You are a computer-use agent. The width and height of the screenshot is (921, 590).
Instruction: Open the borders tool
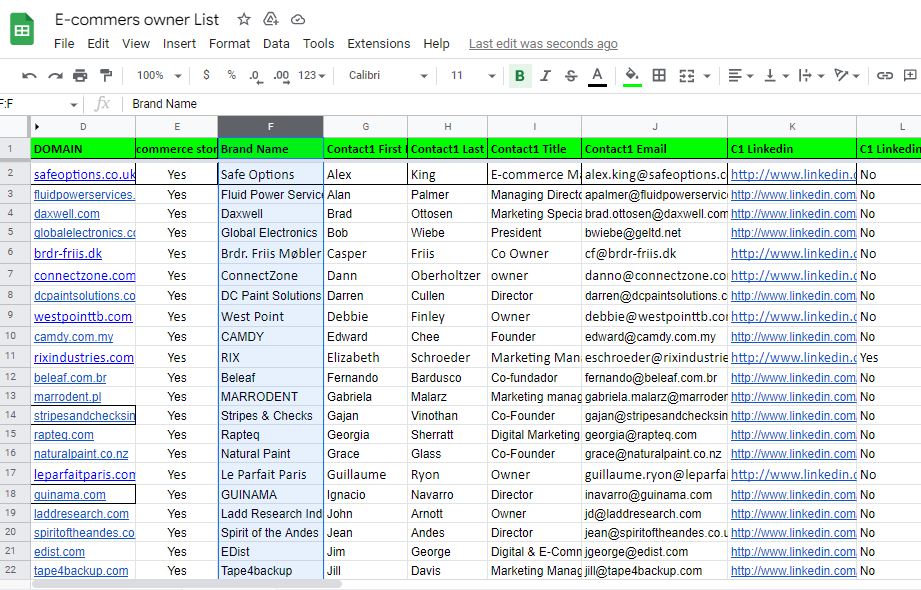[659, 75]
